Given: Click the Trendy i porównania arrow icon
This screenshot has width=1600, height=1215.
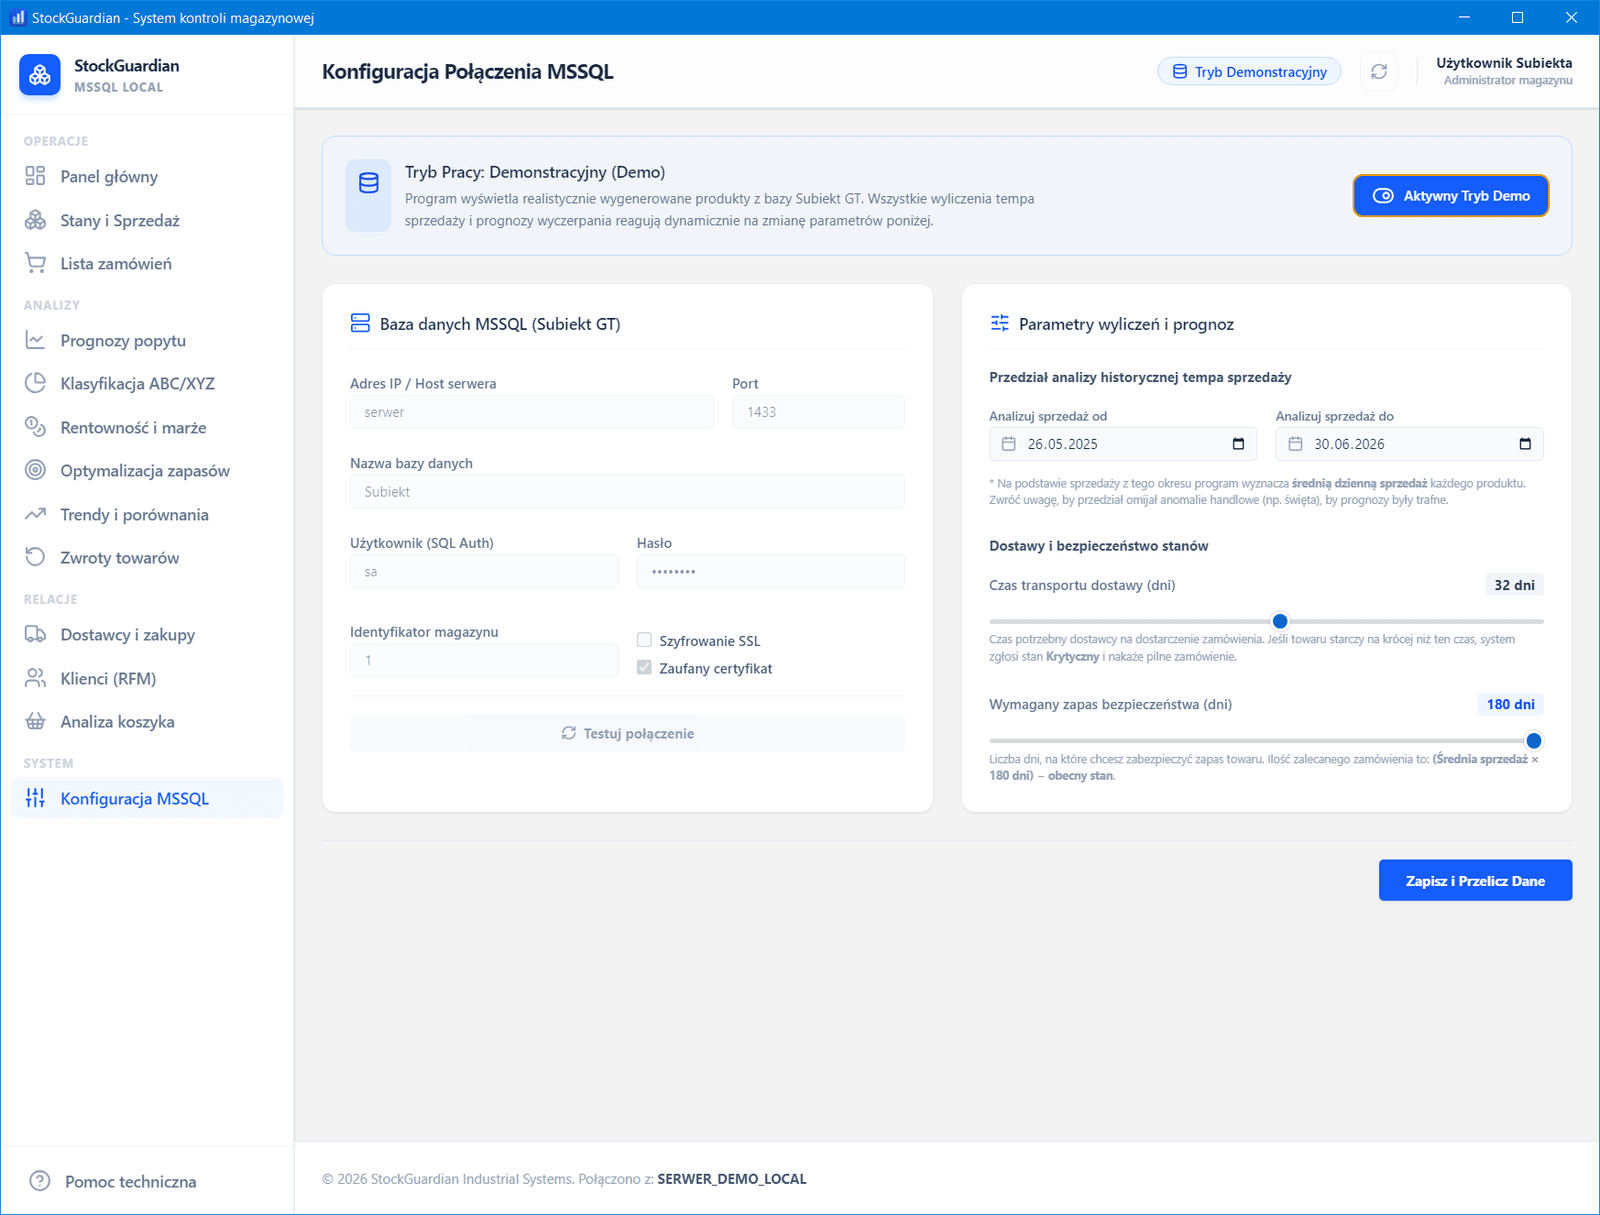Looking at the screenshot, I should click(x=35, y=514).
